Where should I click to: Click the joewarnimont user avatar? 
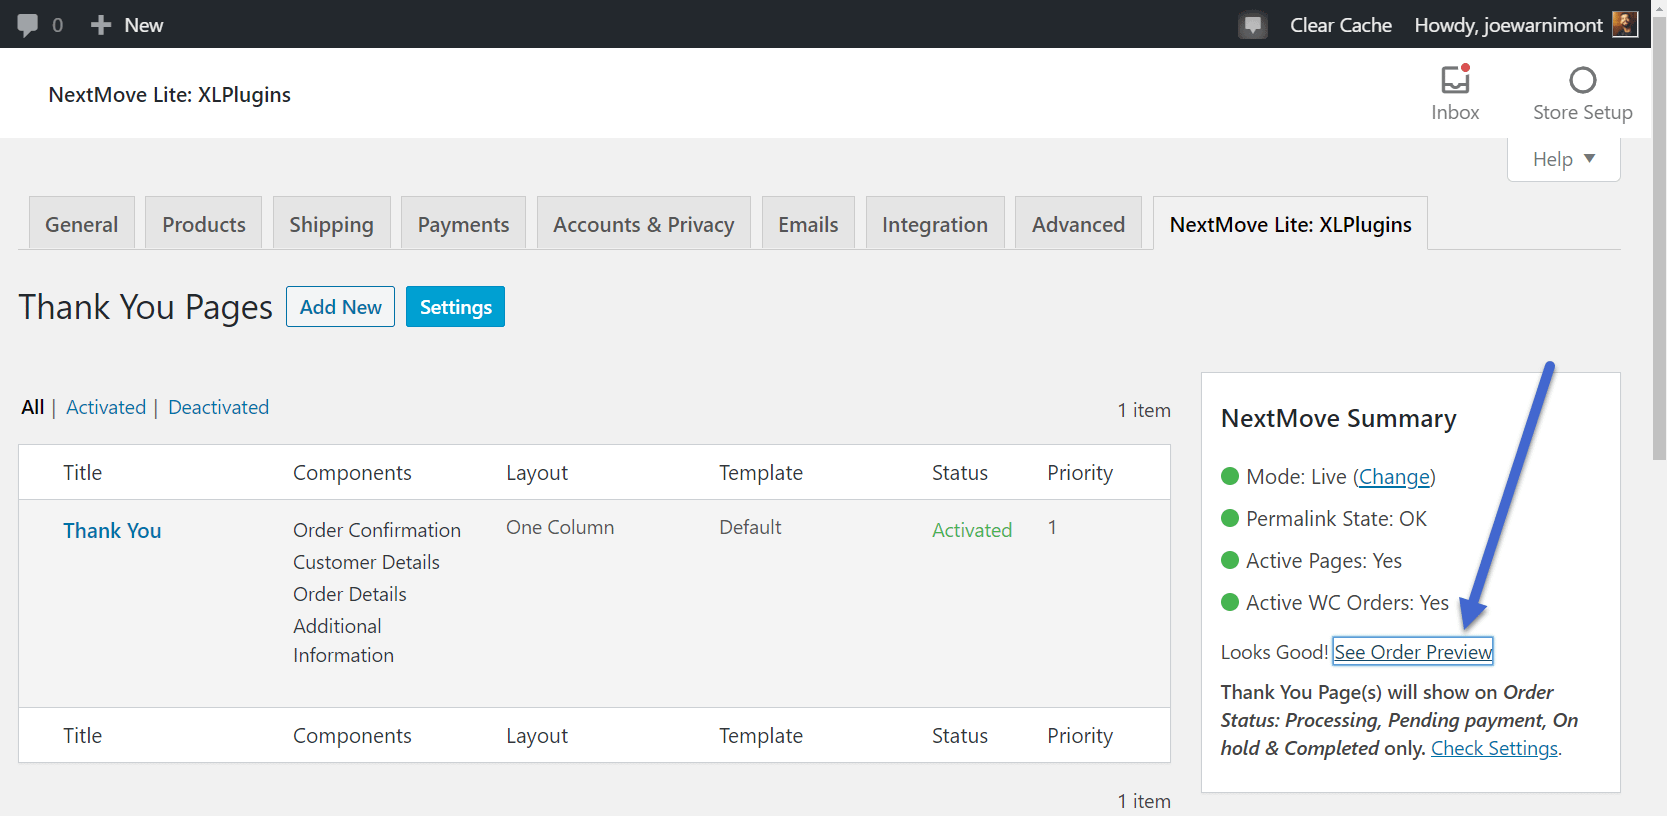(1625, 25)
